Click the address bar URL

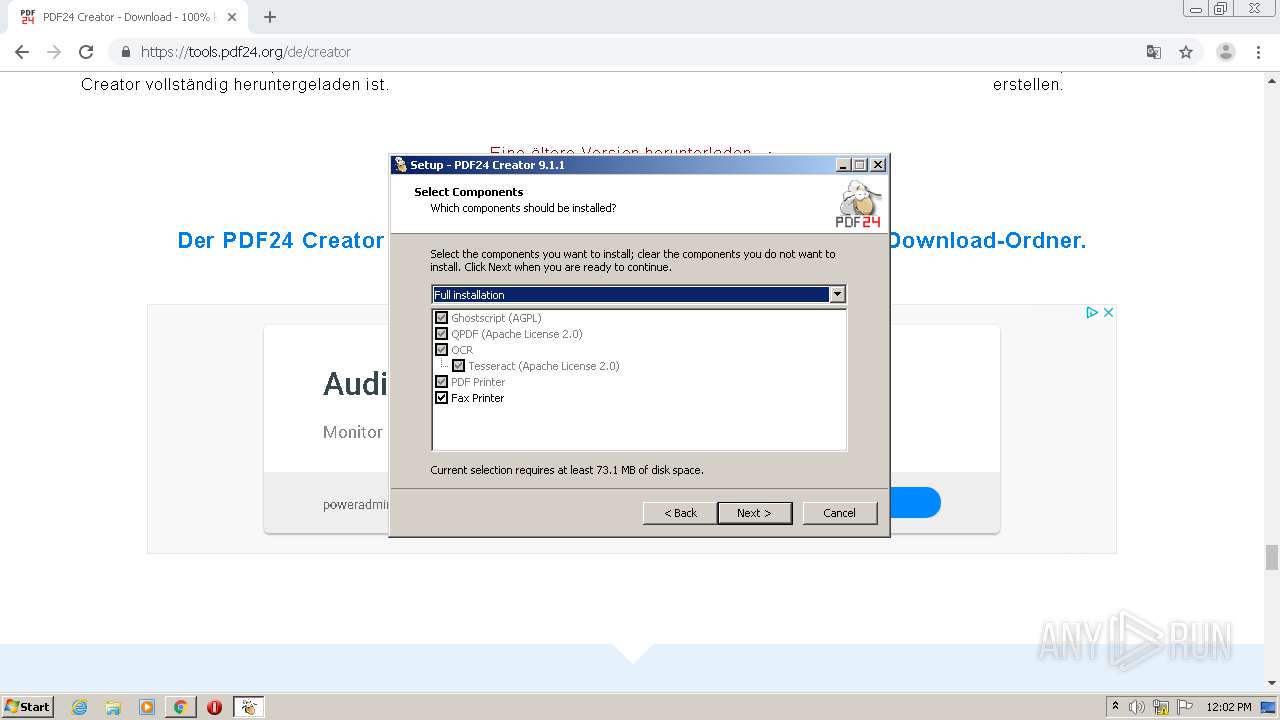246,52
